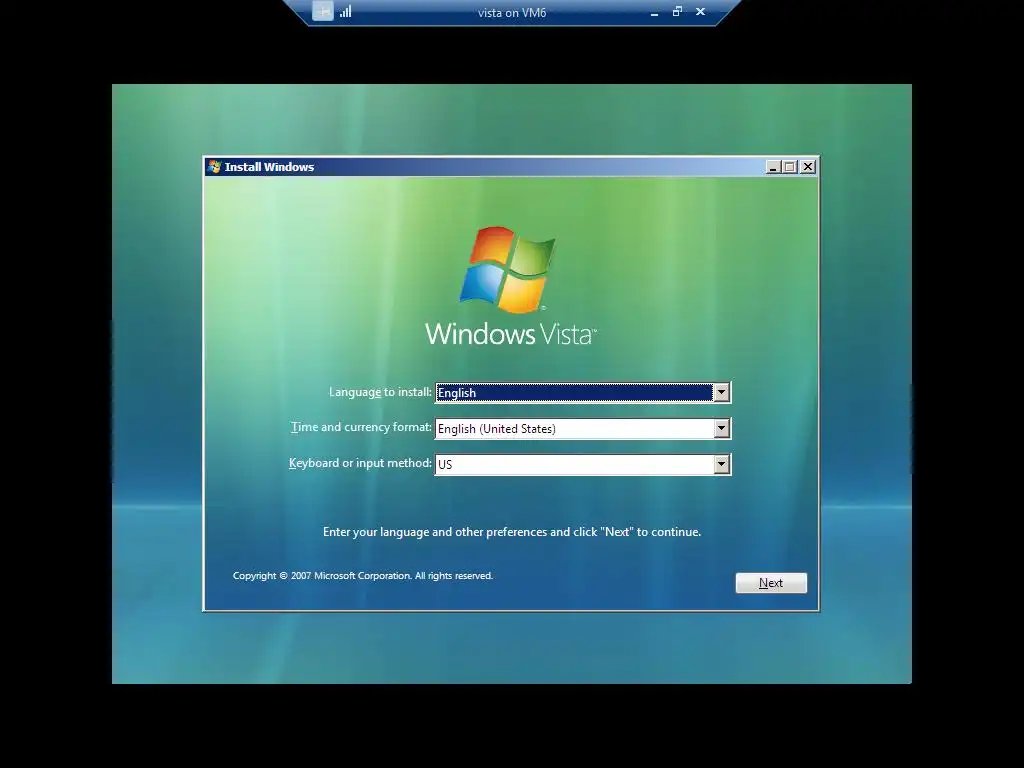Close the 'vista on VM6' remote session
Image resolution: width=1024 pixels, height=768 pixels.
coord(701,11)
